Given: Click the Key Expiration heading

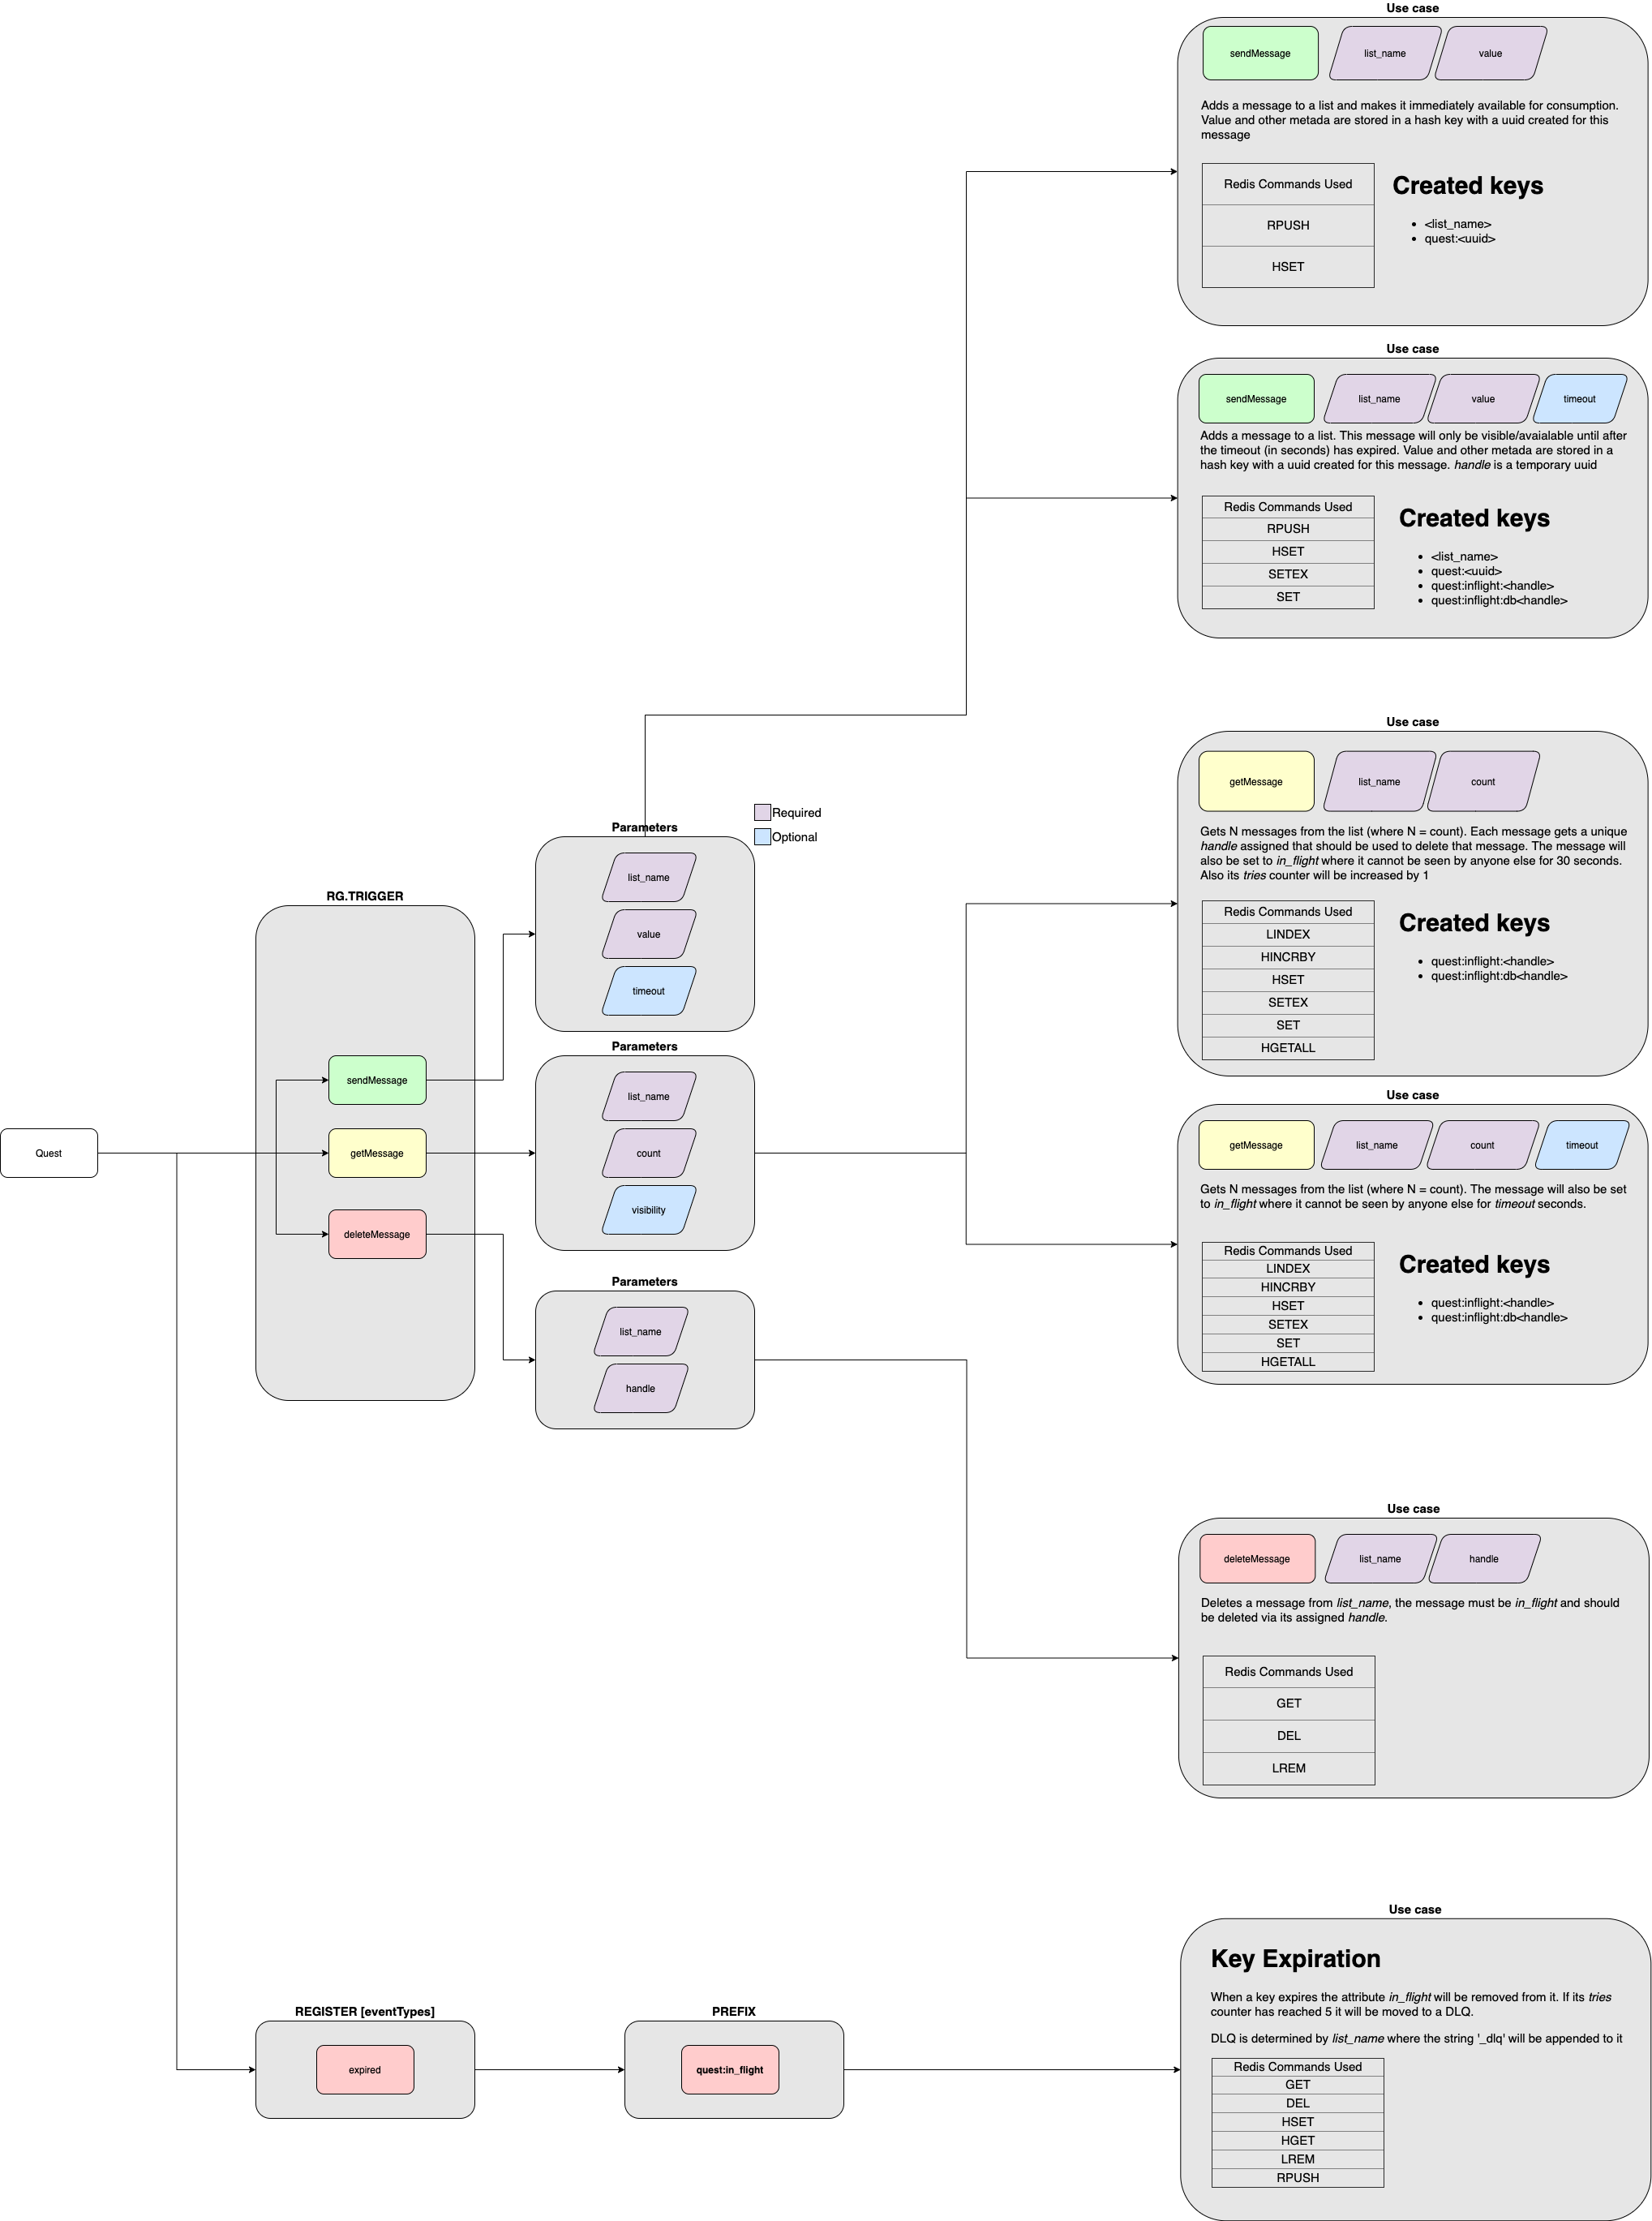Looking at the screenshot, I should point(1295,1959).
